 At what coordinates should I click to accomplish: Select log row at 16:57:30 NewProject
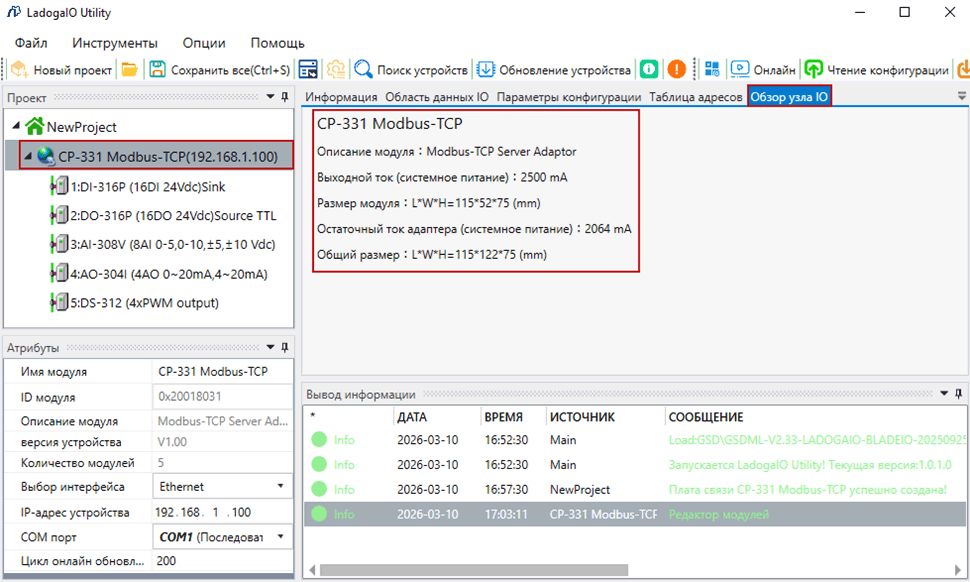click(x=635, y=489)
